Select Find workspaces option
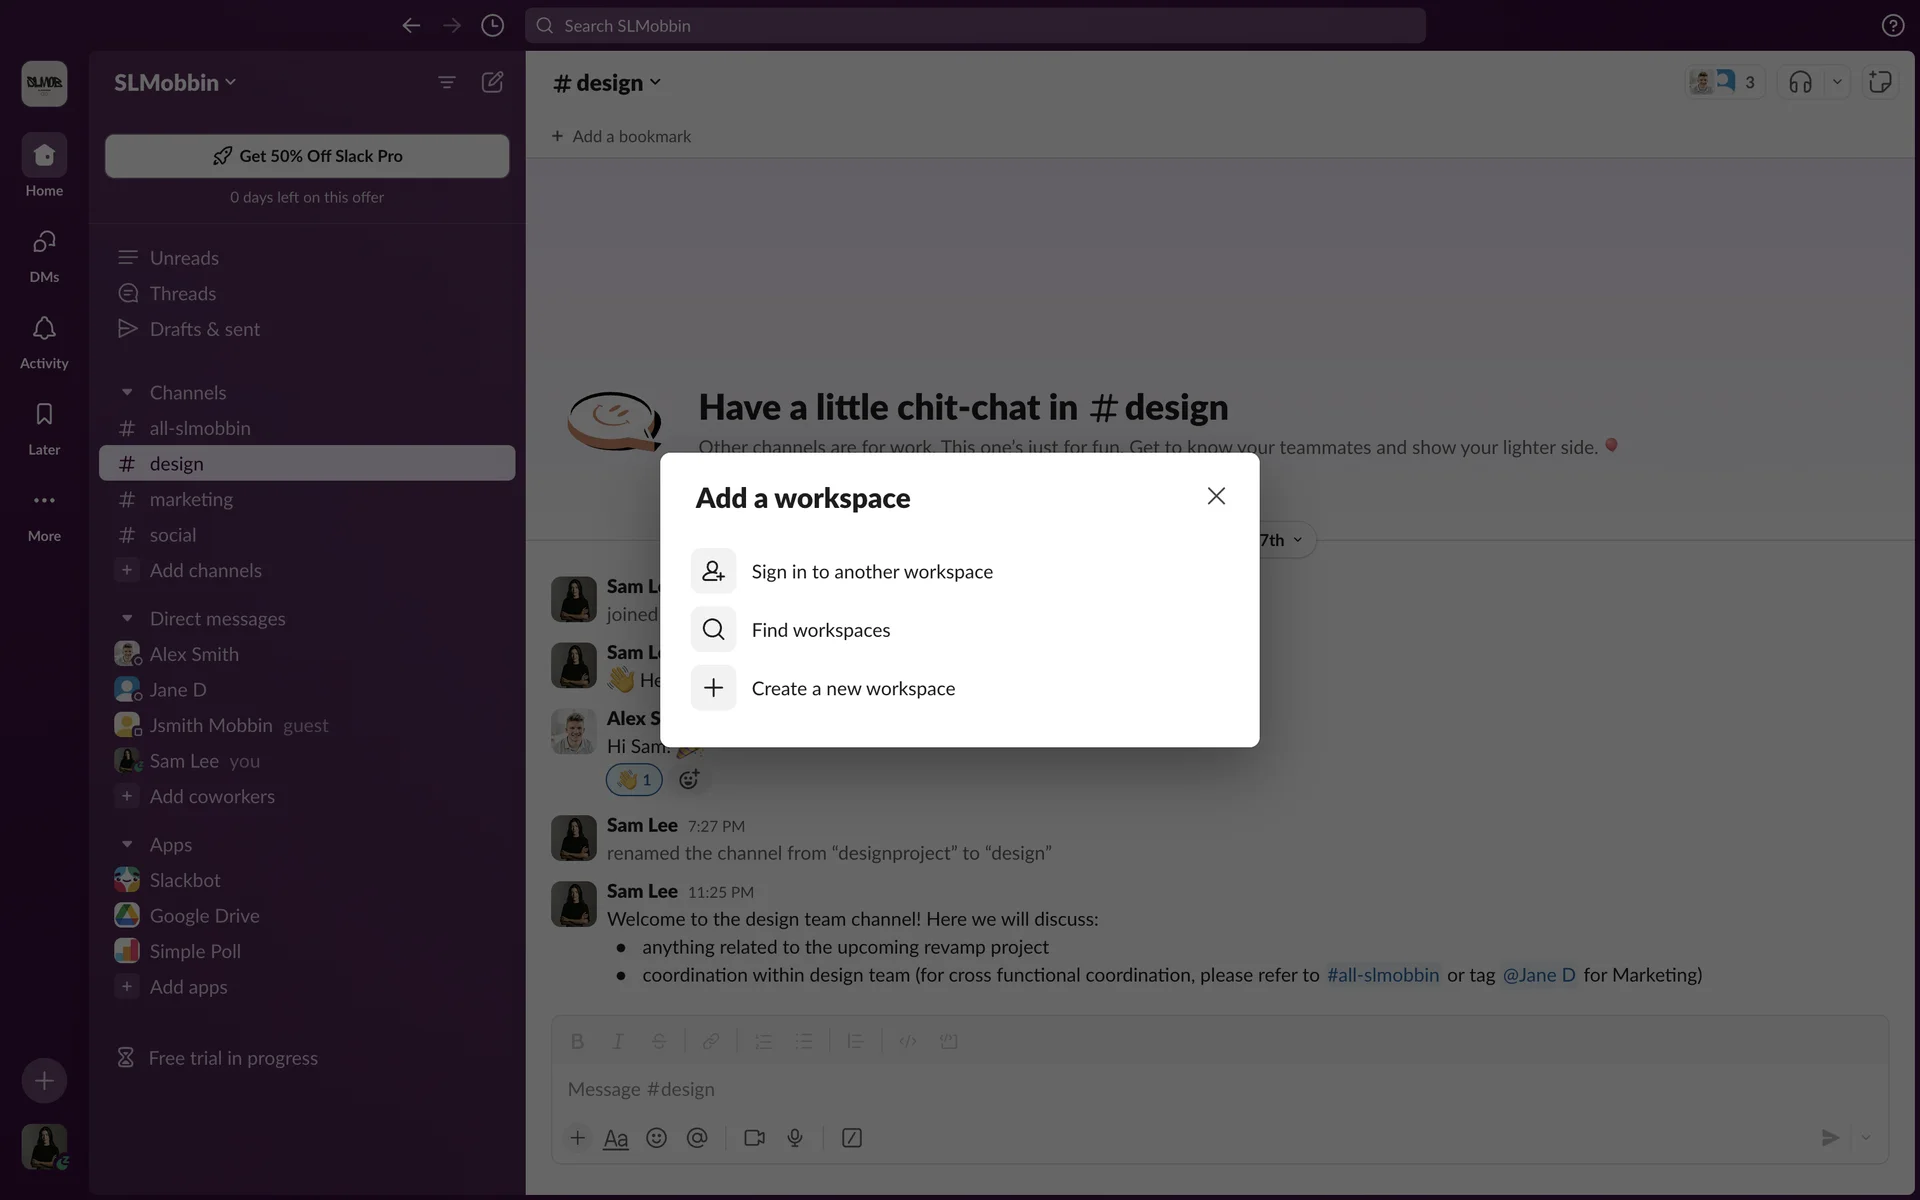 [820, 630]
